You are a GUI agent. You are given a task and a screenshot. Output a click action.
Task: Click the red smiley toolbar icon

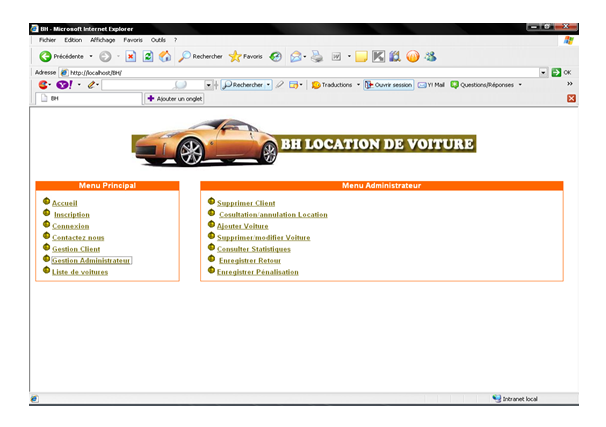click(x=43, y=85)
